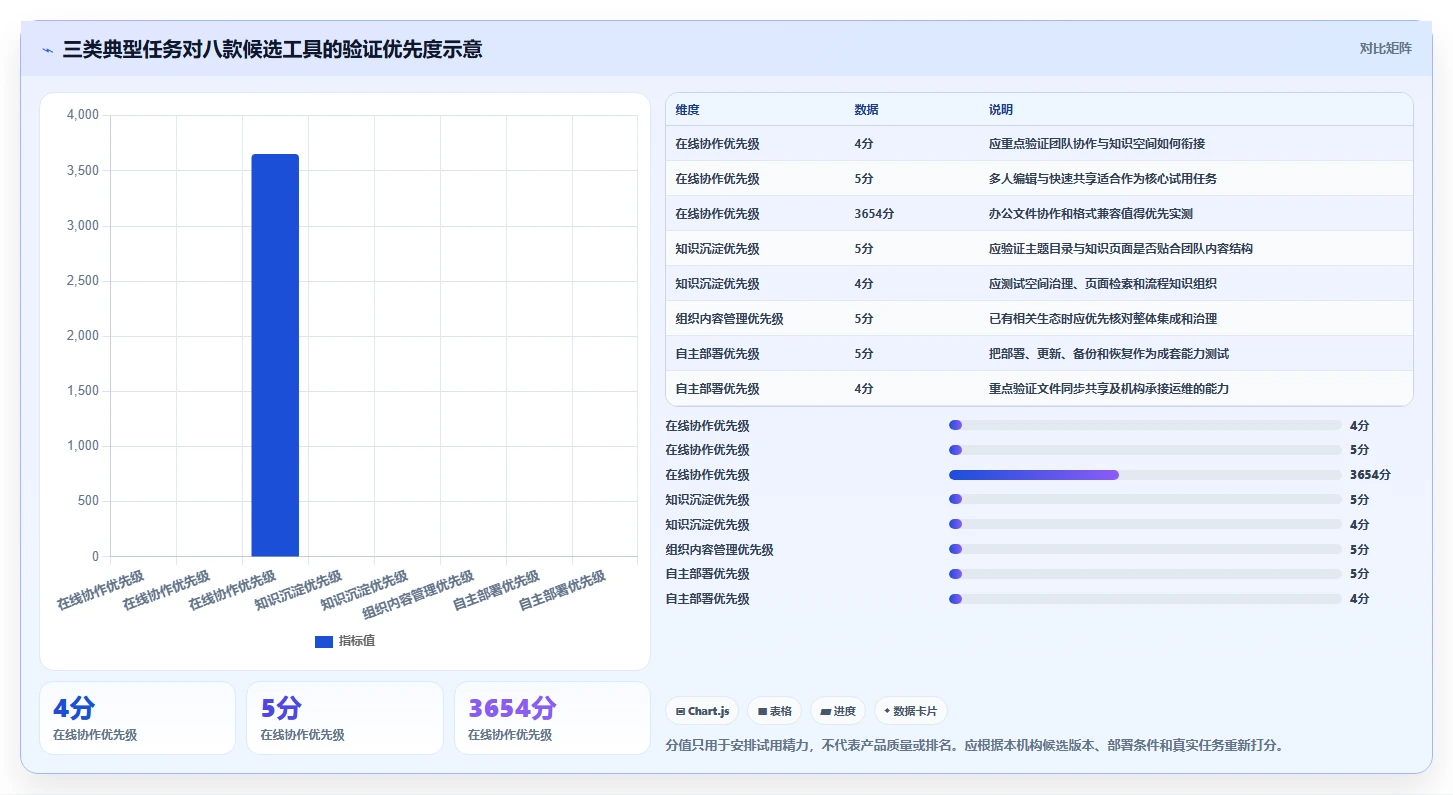Click the 知识沉淀优先级 5分 progress bar
Image resolution: width=1453 pixels, height=795 pixels.
tap(1145, 500)
